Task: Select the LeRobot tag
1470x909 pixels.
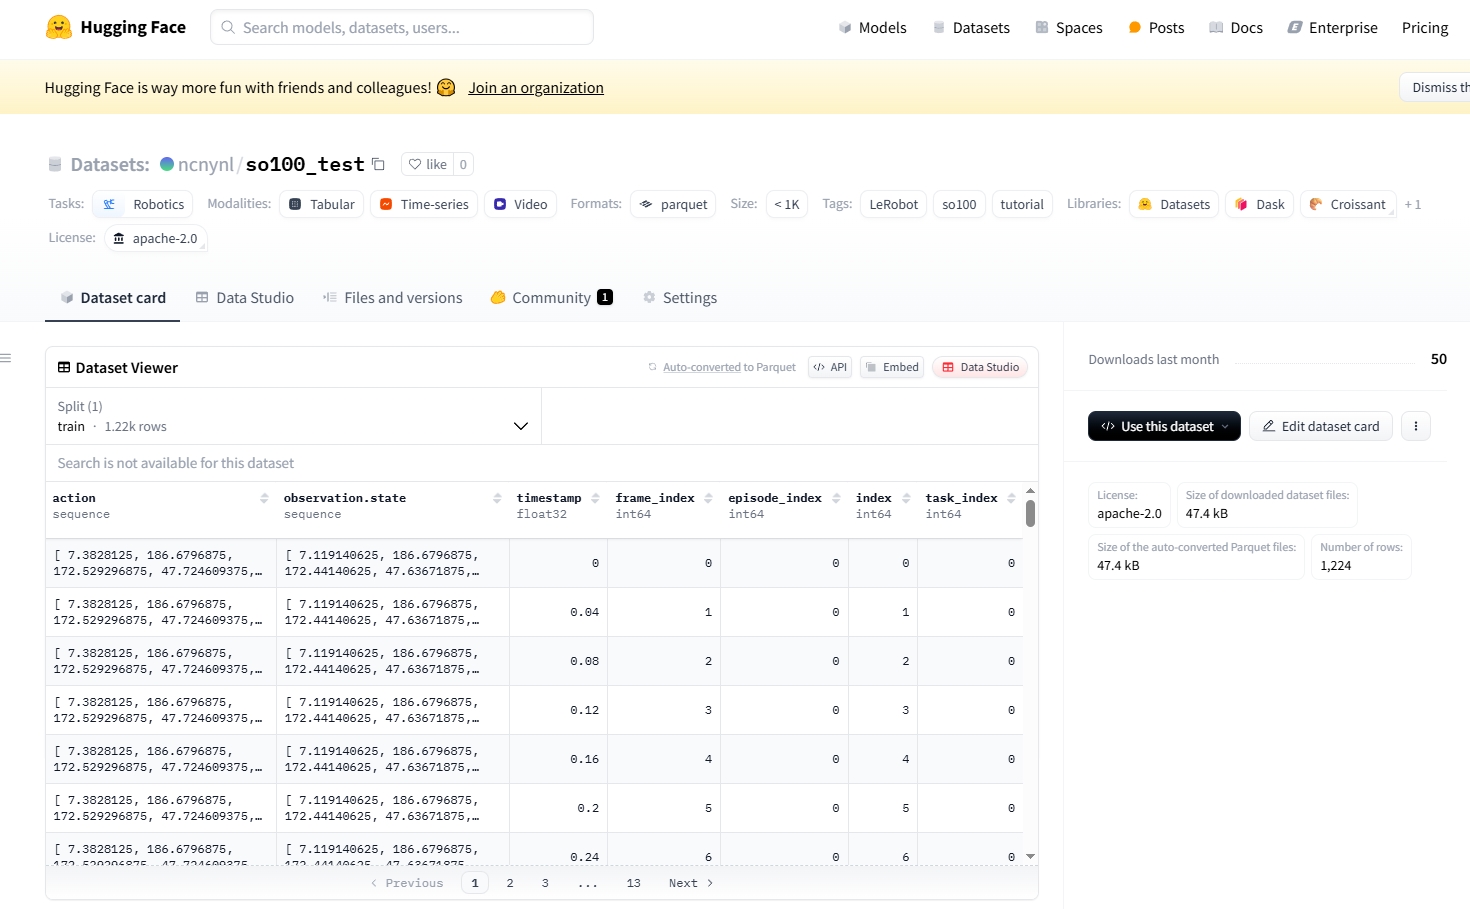Action: (x=893, y=204)
